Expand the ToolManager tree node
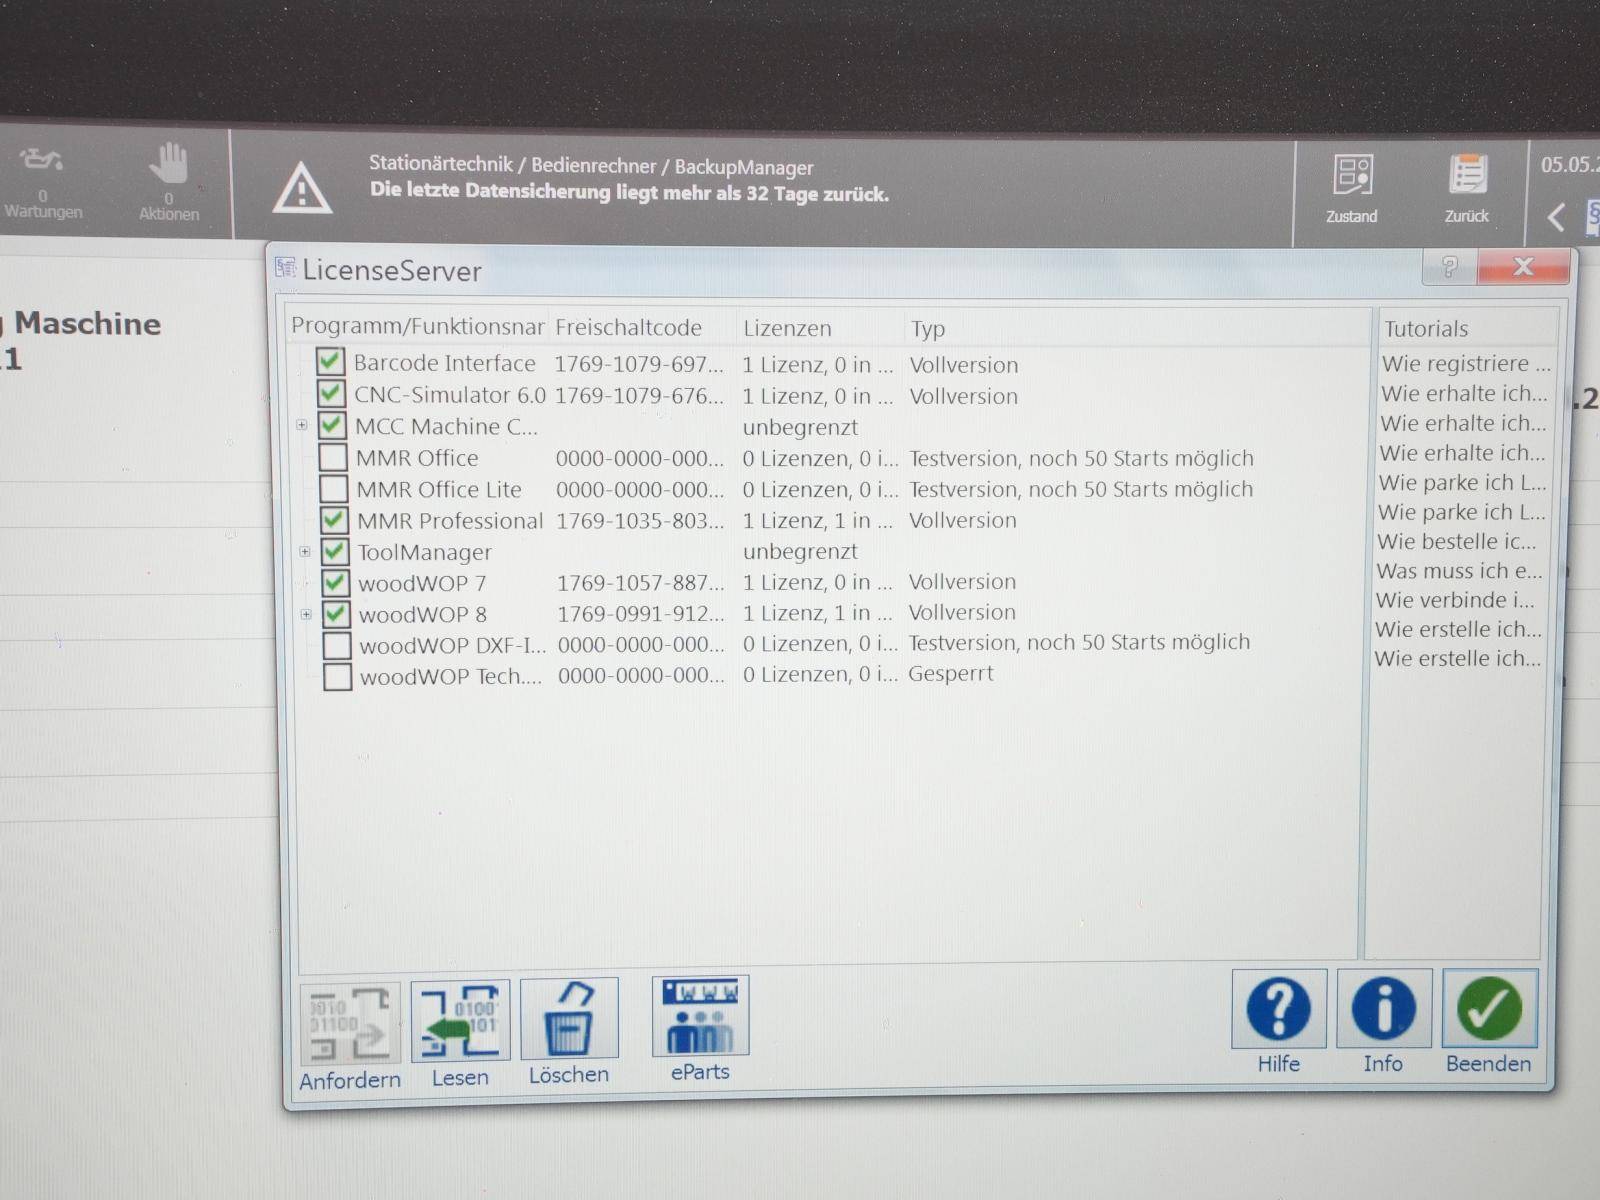 305,551
